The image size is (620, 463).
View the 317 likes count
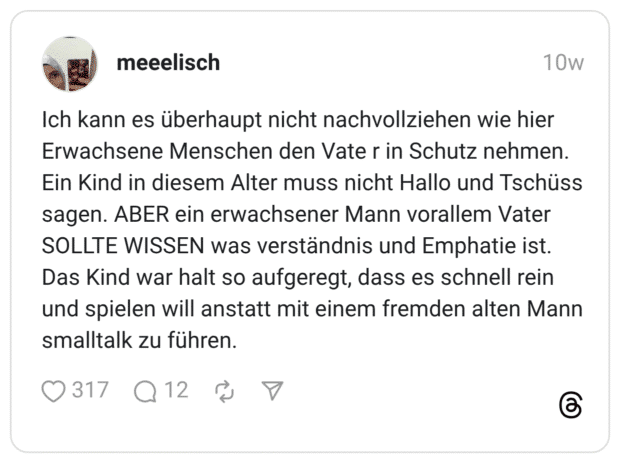click(90, 391)
